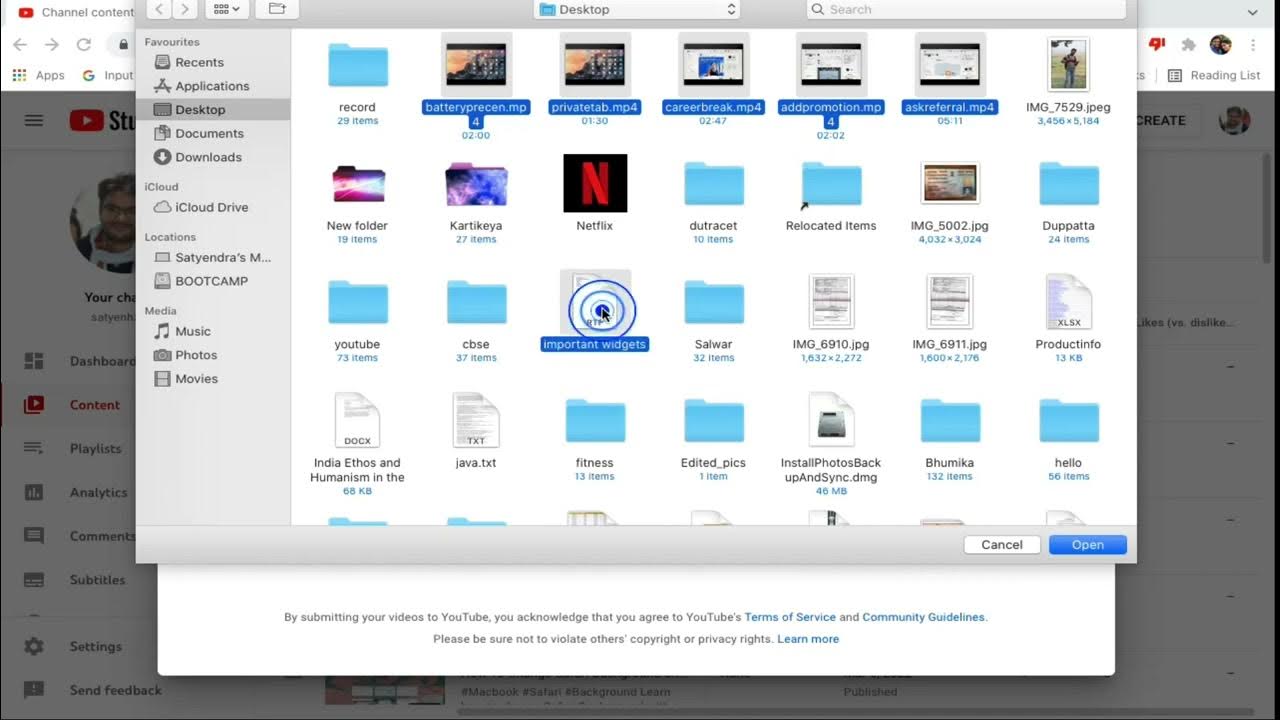Open Chrome Reading List
The width and height of the screenshot is (1280, 720).
[1214, 75]
